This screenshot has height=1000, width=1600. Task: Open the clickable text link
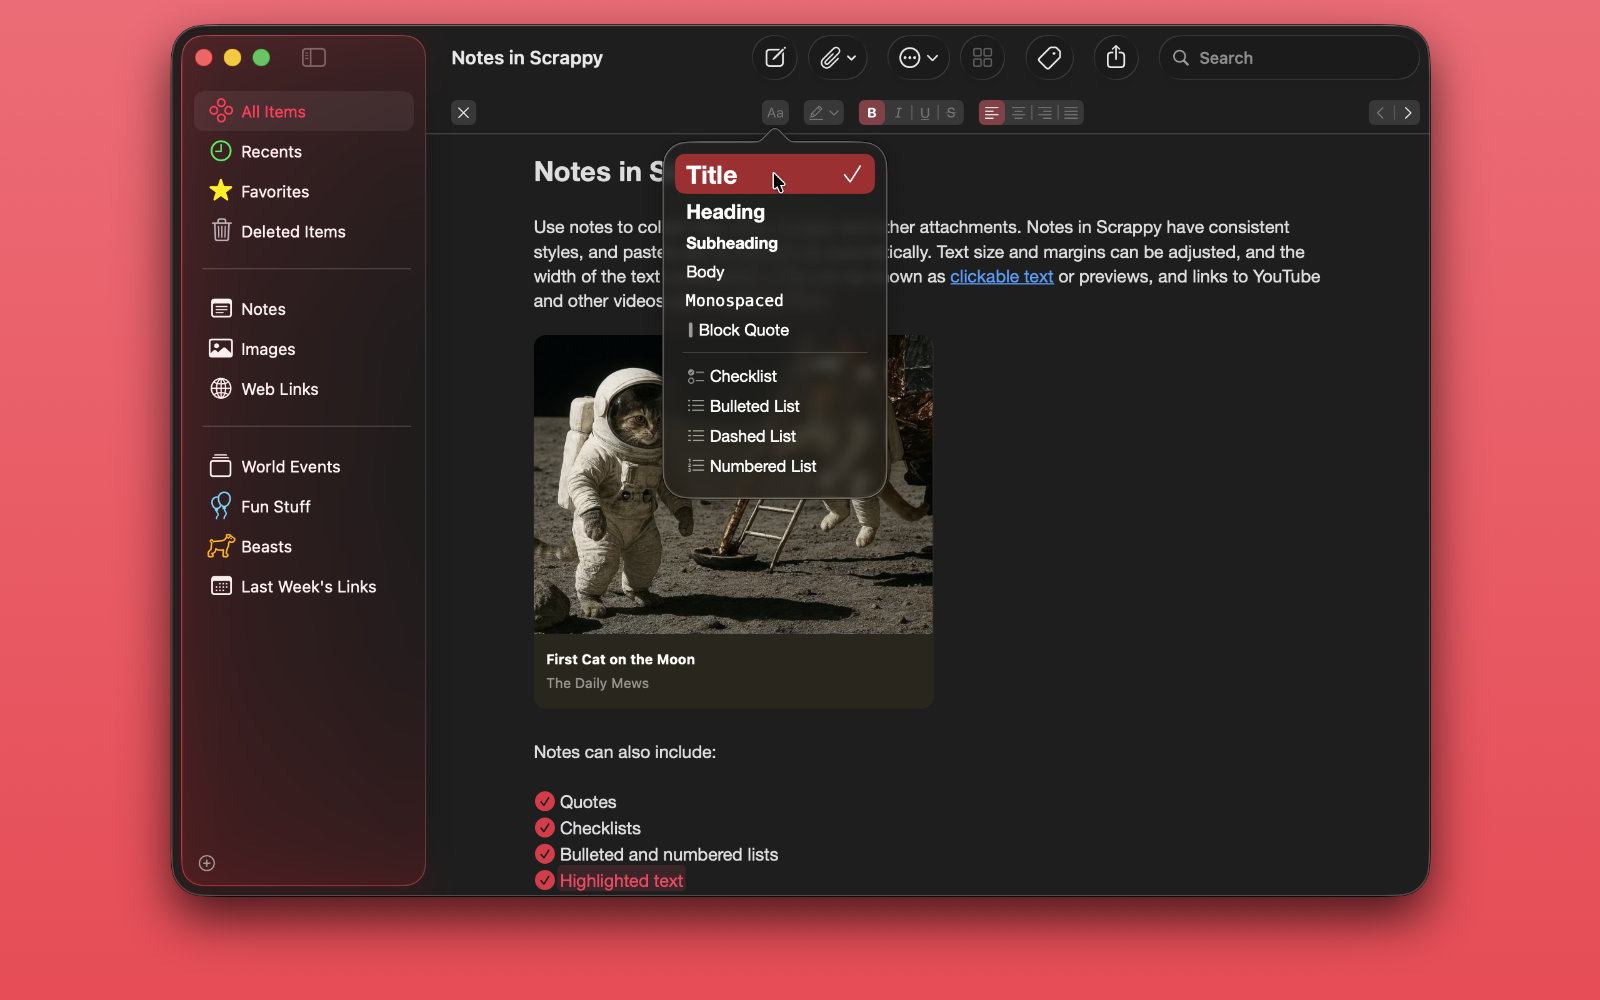pyautogui.click(x=1001, y=276)
